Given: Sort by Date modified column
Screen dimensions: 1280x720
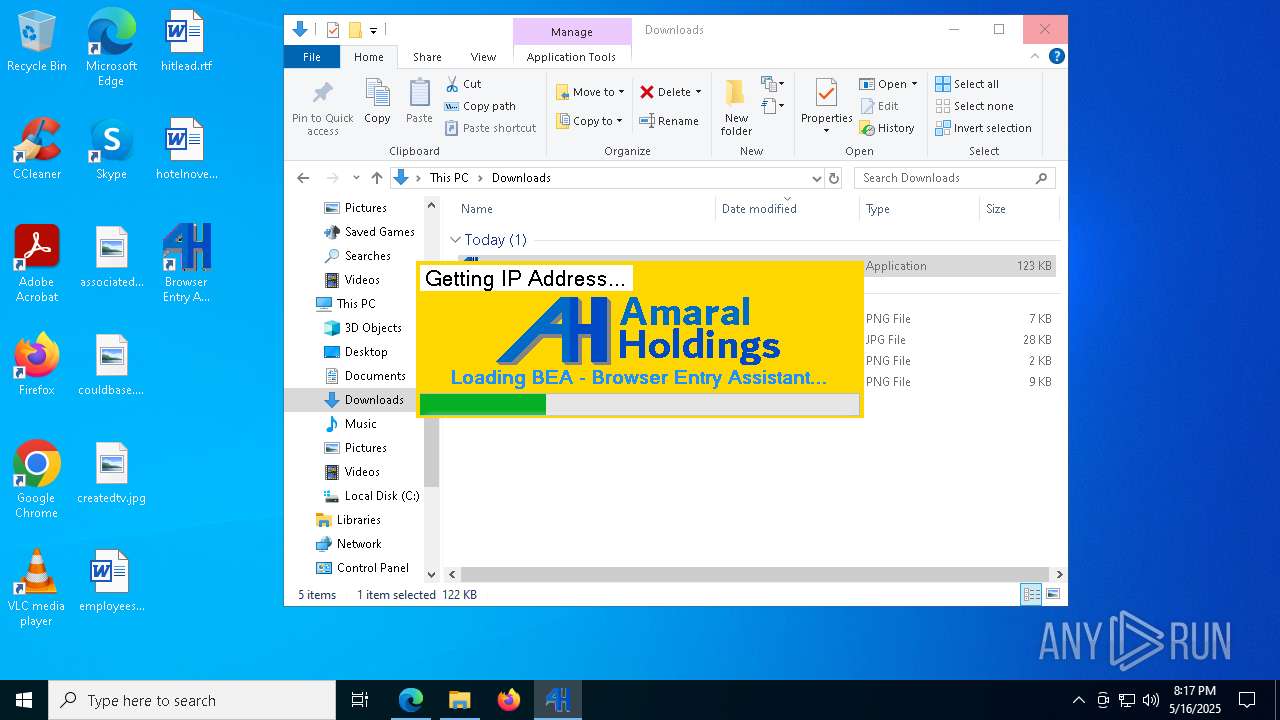Looking at the screenshot, I should 787,209.
